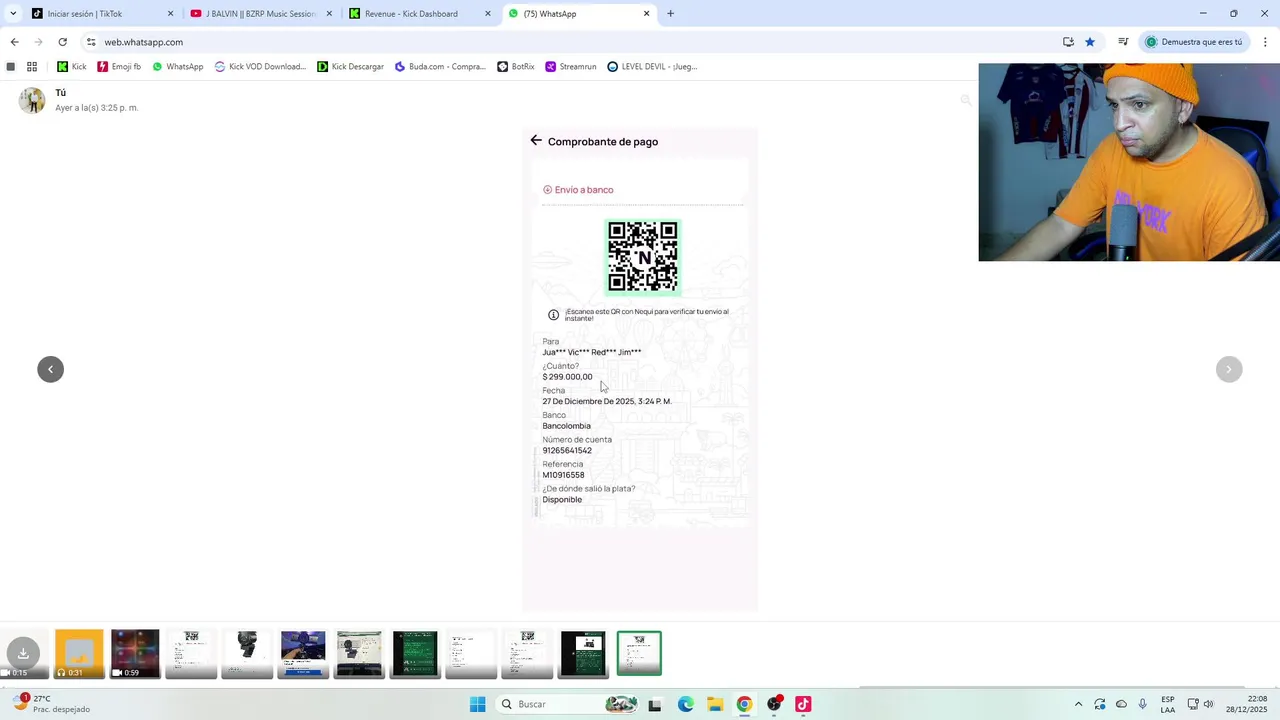The width and height of the screenshot is (1280, 720).
Task: Open the volume control in system tray
Action: 1208,704
